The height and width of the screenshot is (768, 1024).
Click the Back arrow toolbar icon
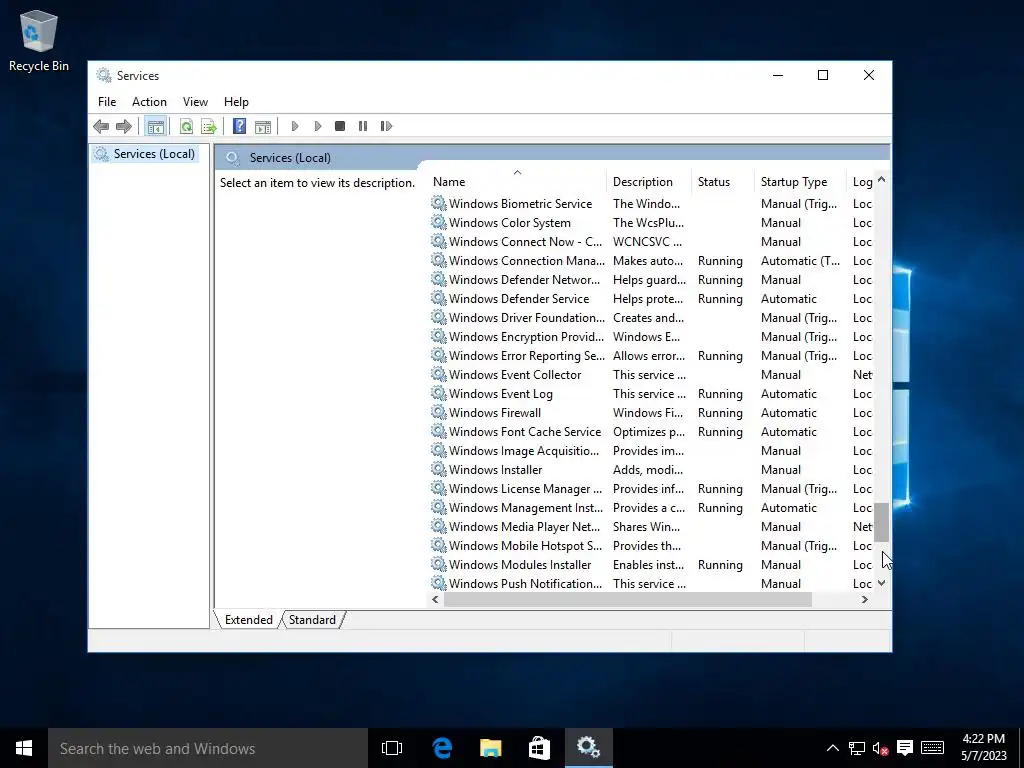coord(101,126)
